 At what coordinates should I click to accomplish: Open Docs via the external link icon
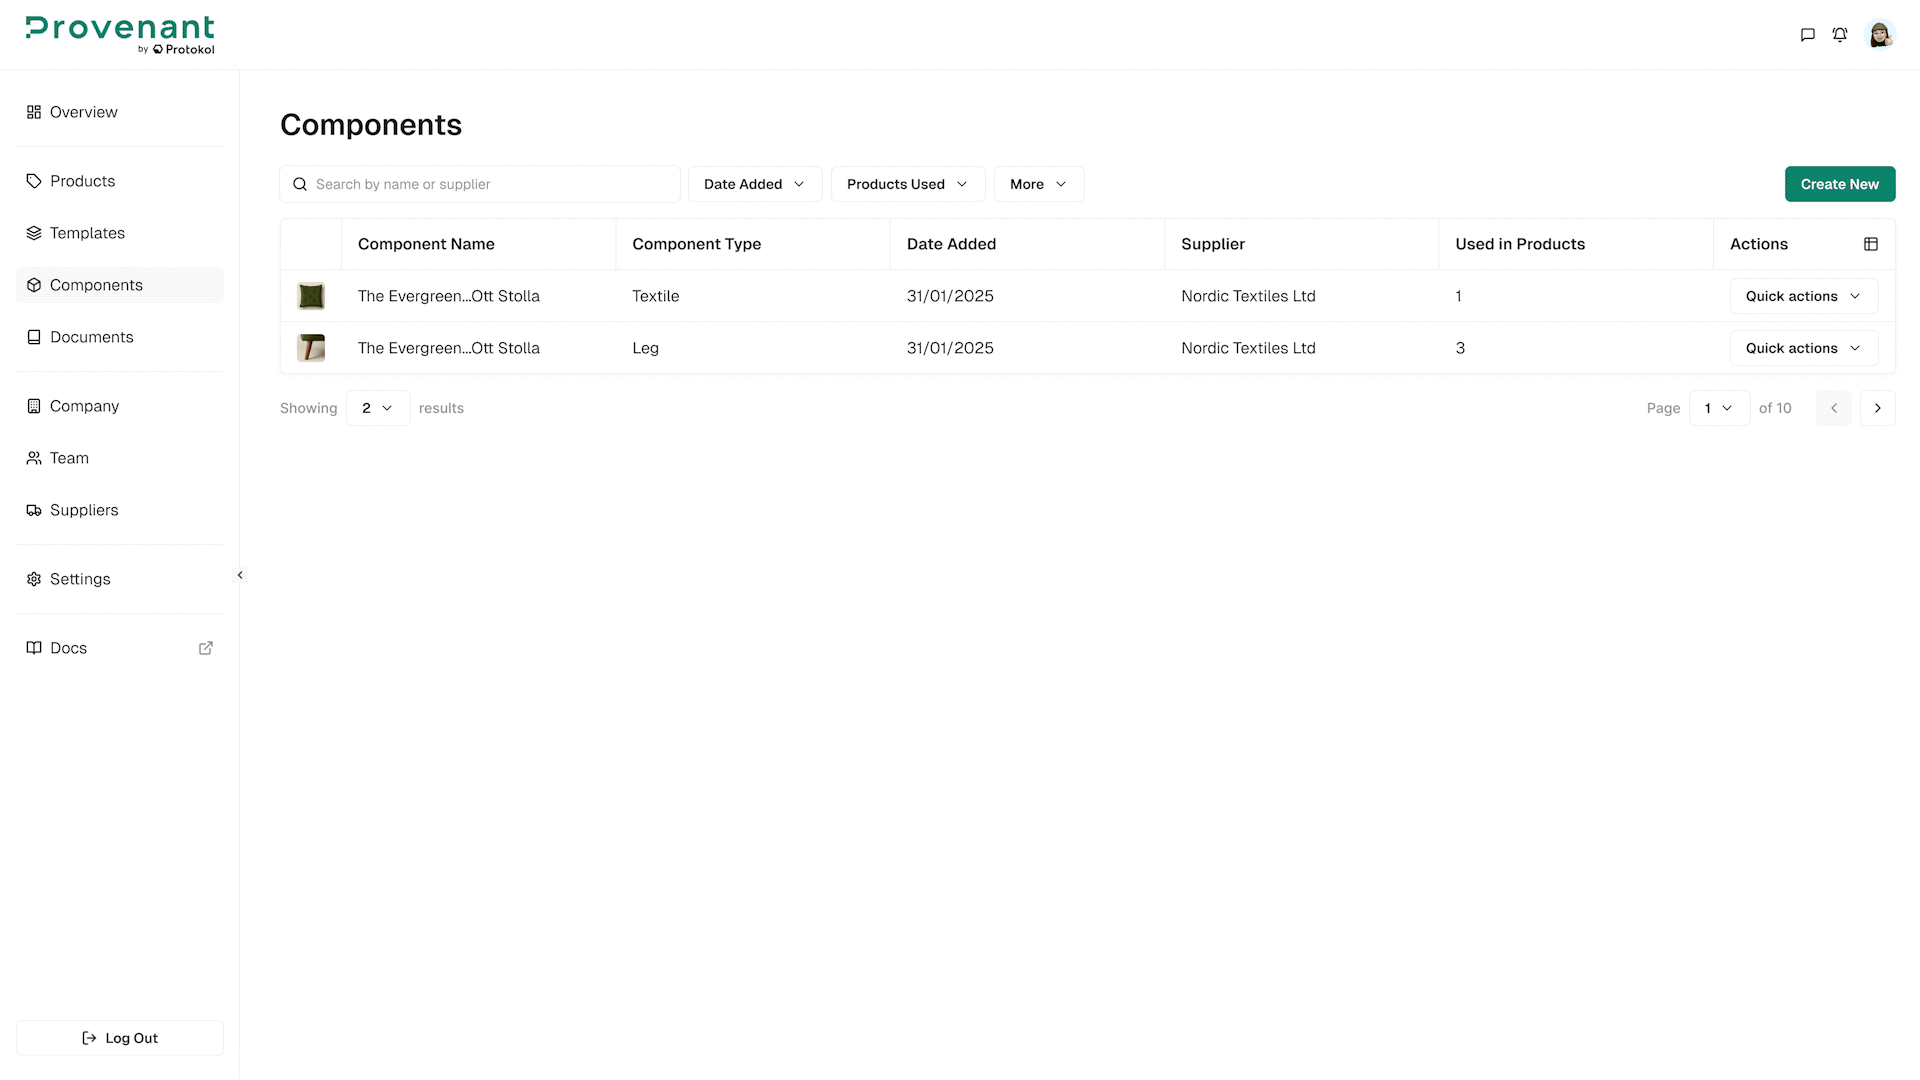[205, 648]
